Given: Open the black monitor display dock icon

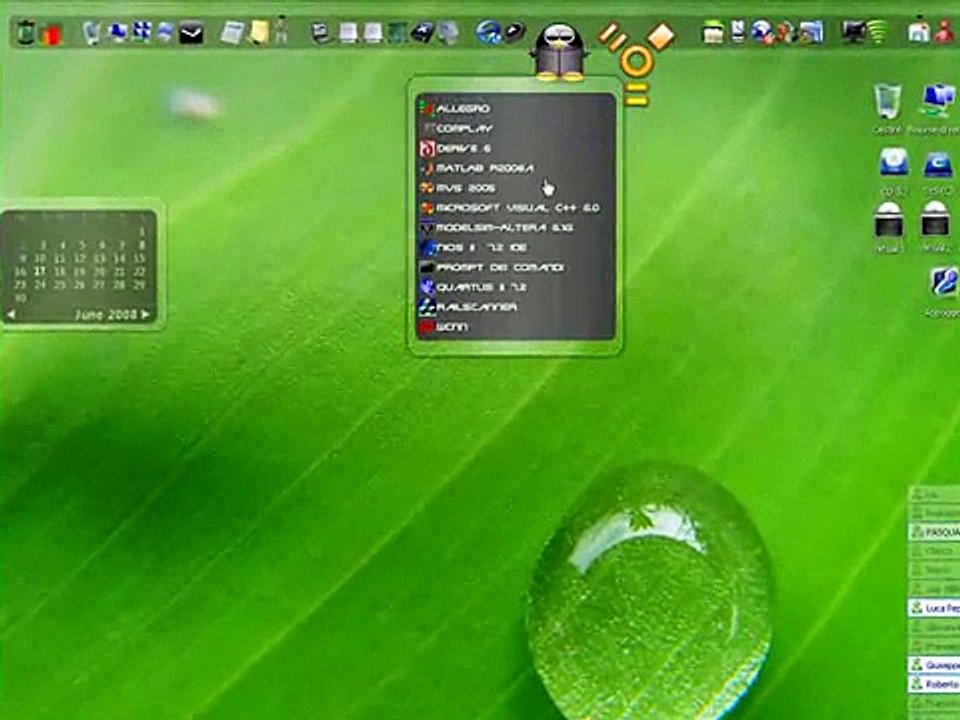Looking at the screenshot, I should pos(853,32).
